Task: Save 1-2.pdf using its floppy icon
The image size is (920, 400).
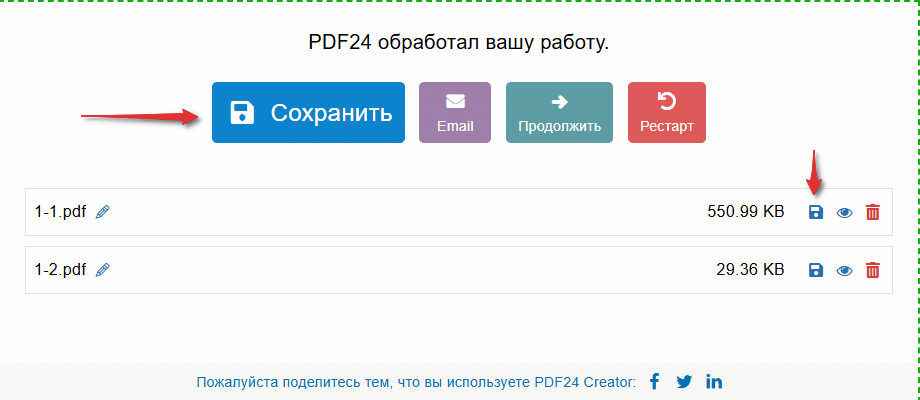Action: (x=816, y=270)
